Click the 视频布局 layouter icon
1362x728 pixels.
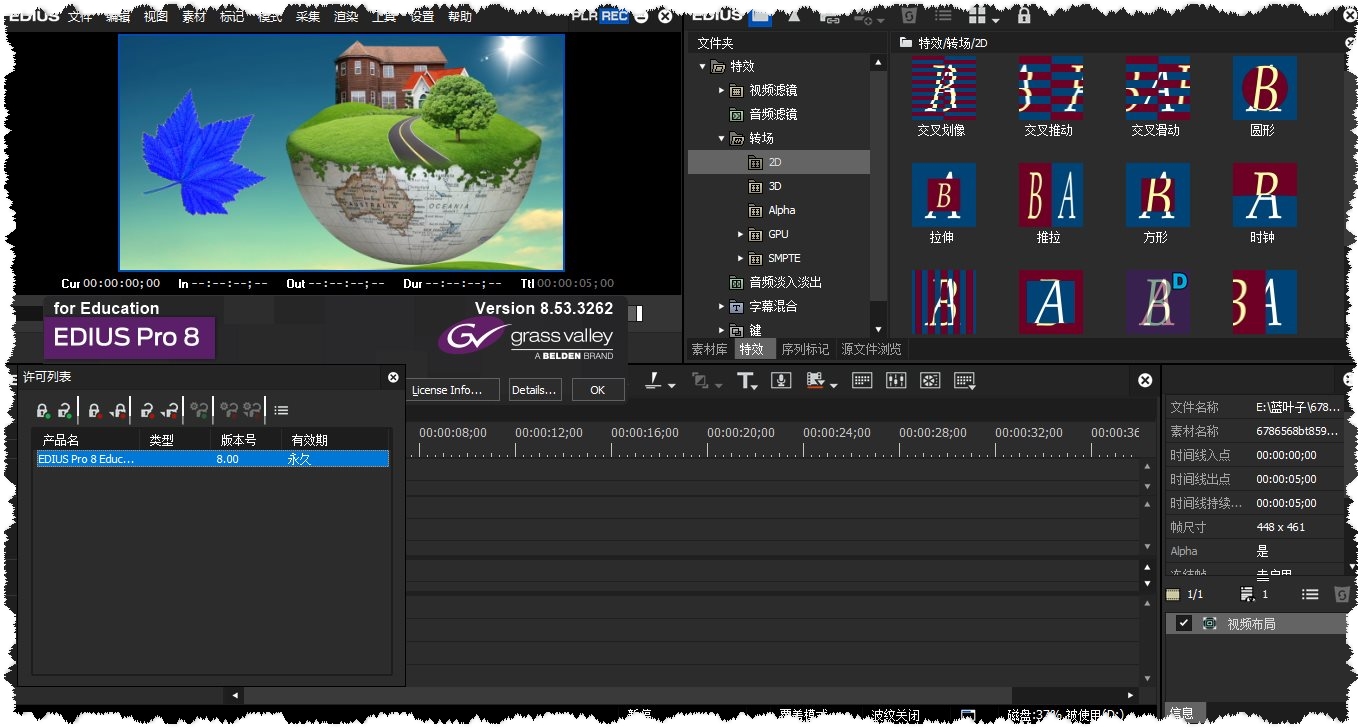pyautogui.click(x=1209, y=623)
